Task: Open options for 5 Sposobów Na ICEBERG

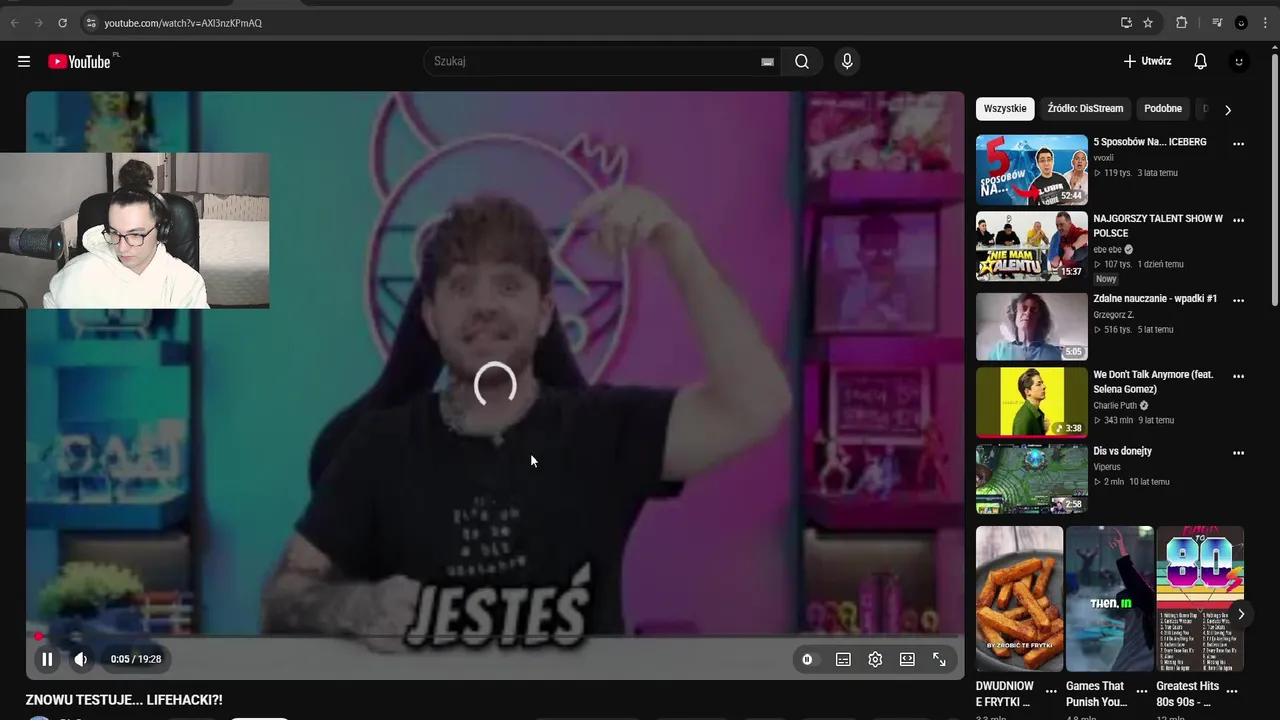Action: pos(1238,144)
